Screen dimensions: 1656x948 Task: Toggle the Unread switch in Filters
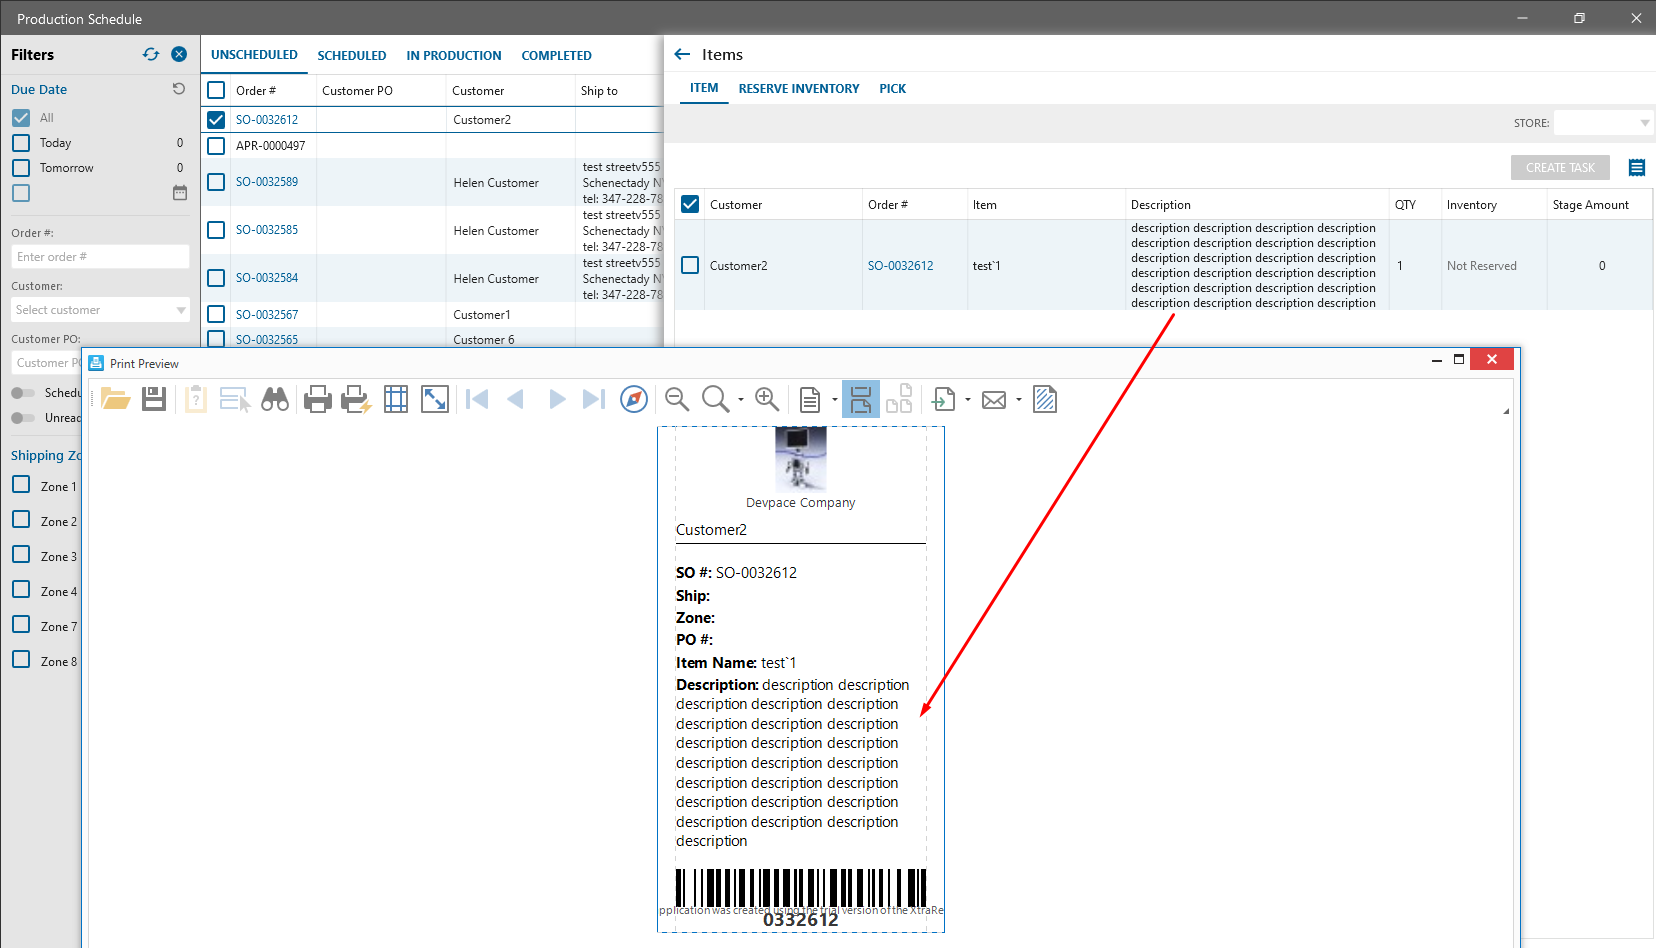pyautogui.click(x=23, y=418)
